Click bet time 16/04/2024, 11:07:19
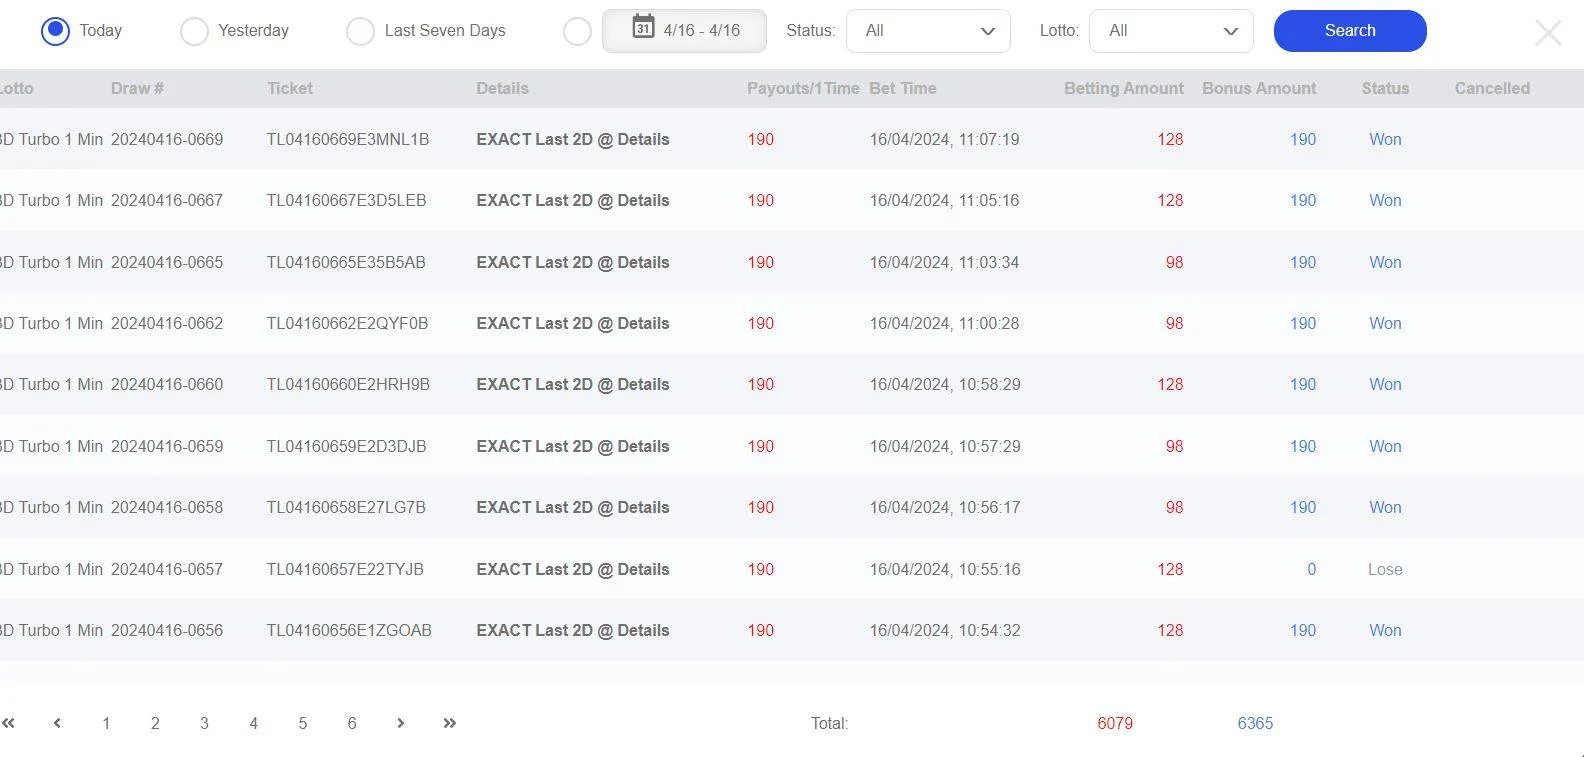The image size is (1584, 757). 944,139
